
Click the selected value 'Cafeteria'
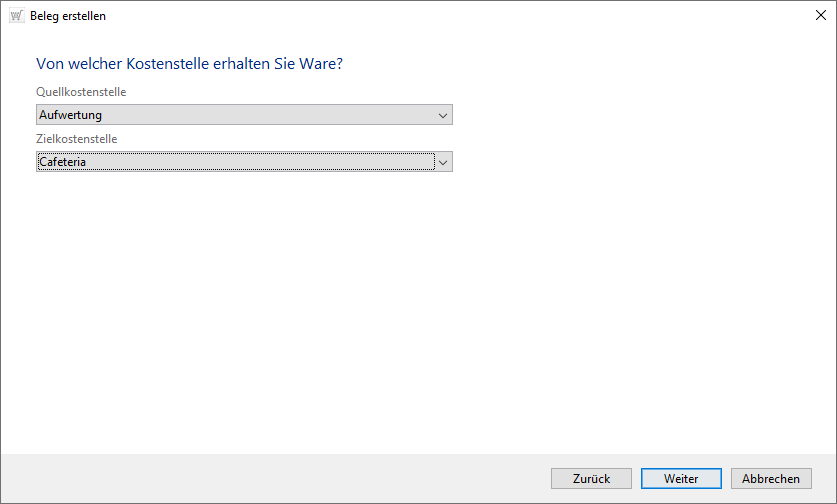(62, 161)
